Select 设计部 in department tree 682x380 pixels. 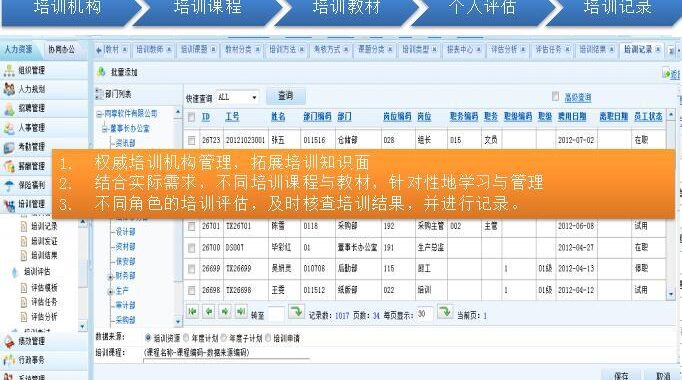click(125, 232)
